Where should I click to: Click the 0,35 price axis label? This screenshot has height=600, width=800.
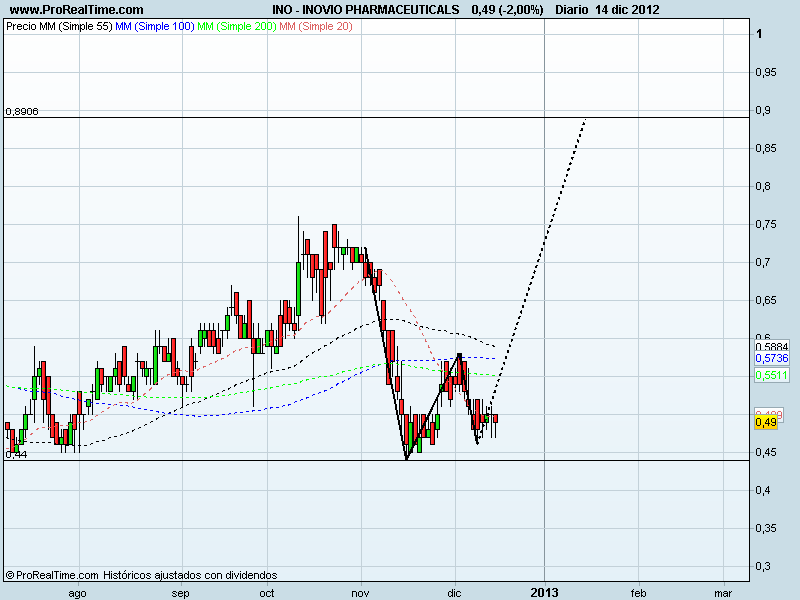[766, 528]
